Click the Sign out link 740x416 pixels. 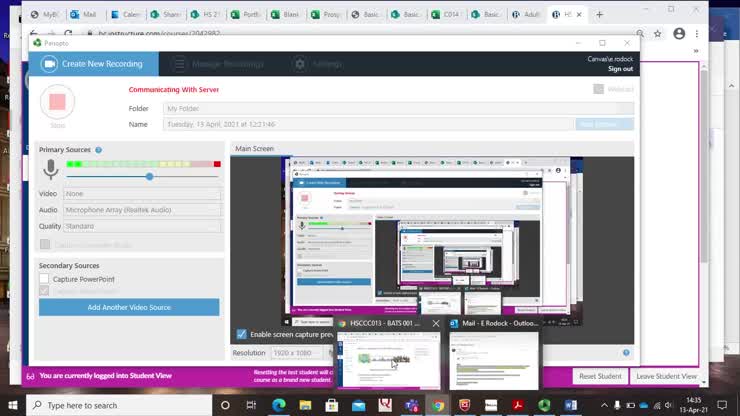click(620, 69)
